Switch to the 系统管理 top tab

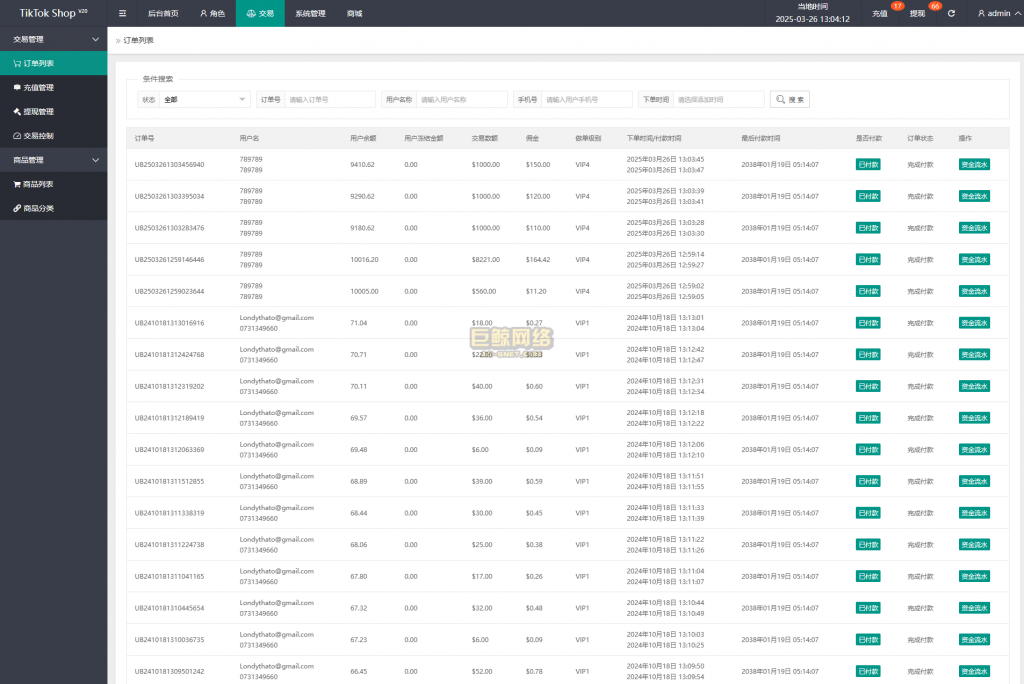[310, 13]
